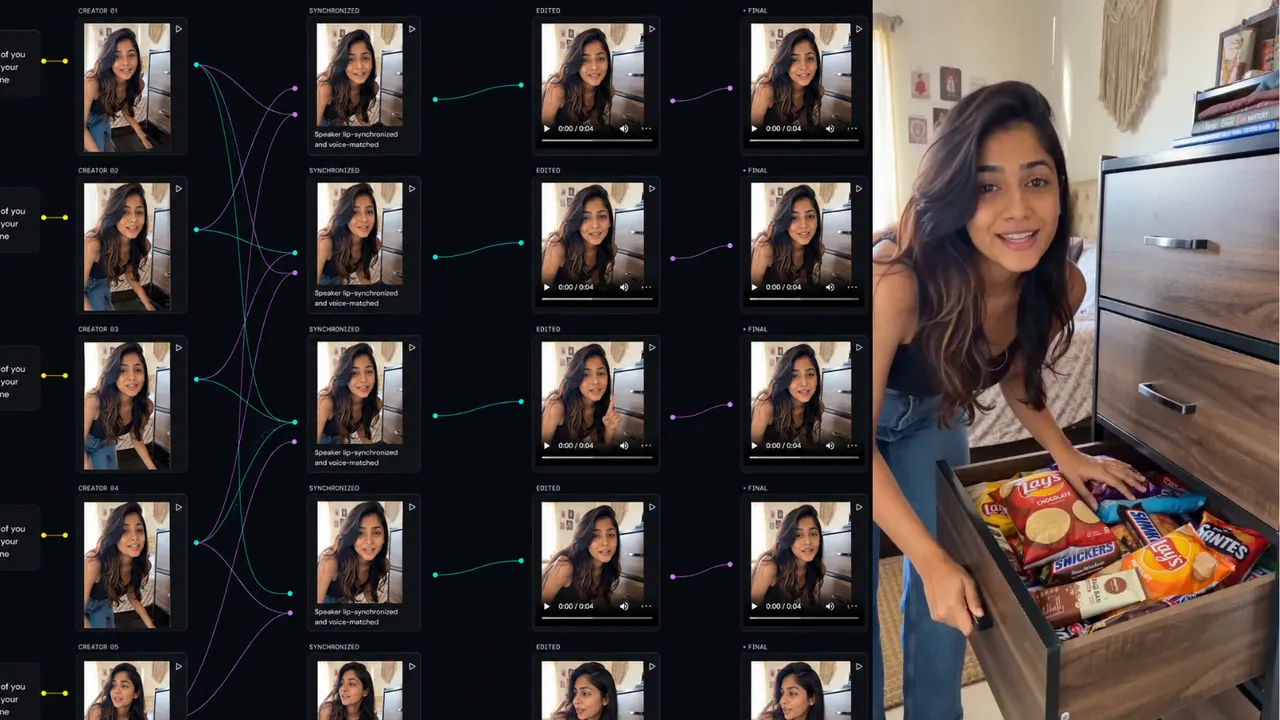Click the corner play icon on Creator 03 row's Edited card
The width and height of the screenshot is (1280, 720).
(x=652, y=347)
